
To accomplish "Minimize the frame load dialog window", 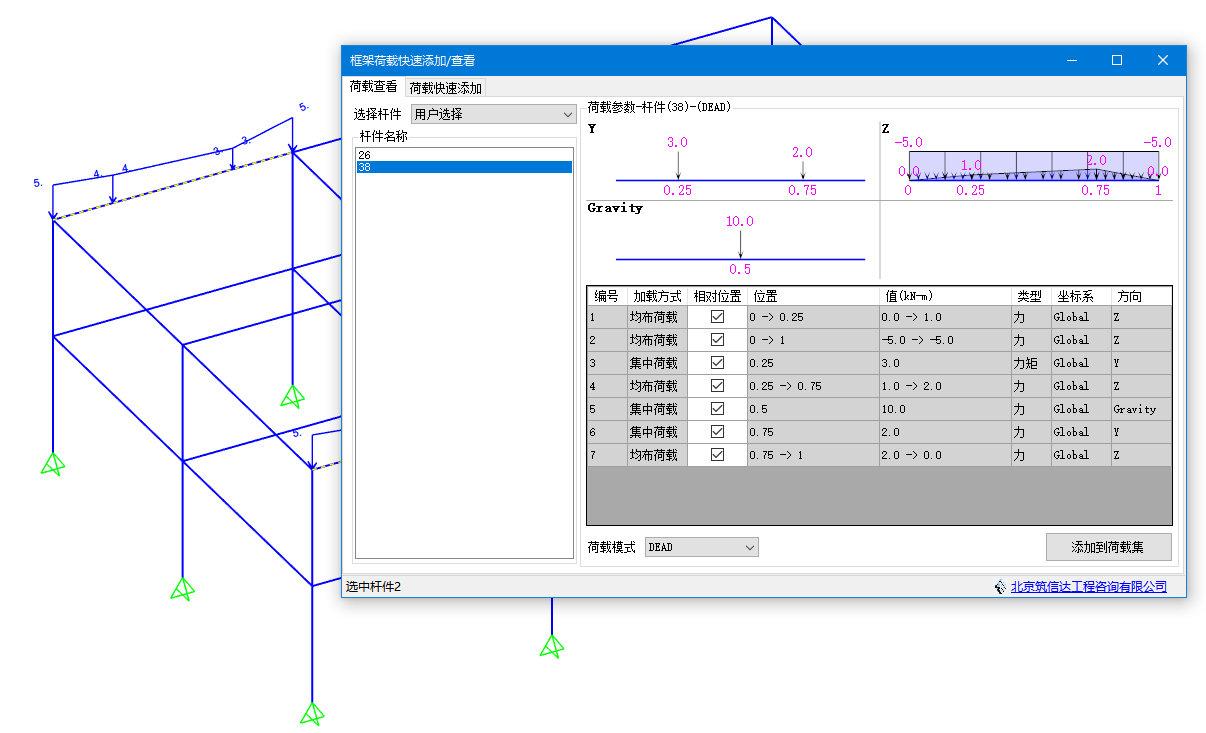I will coord(1071,60).
